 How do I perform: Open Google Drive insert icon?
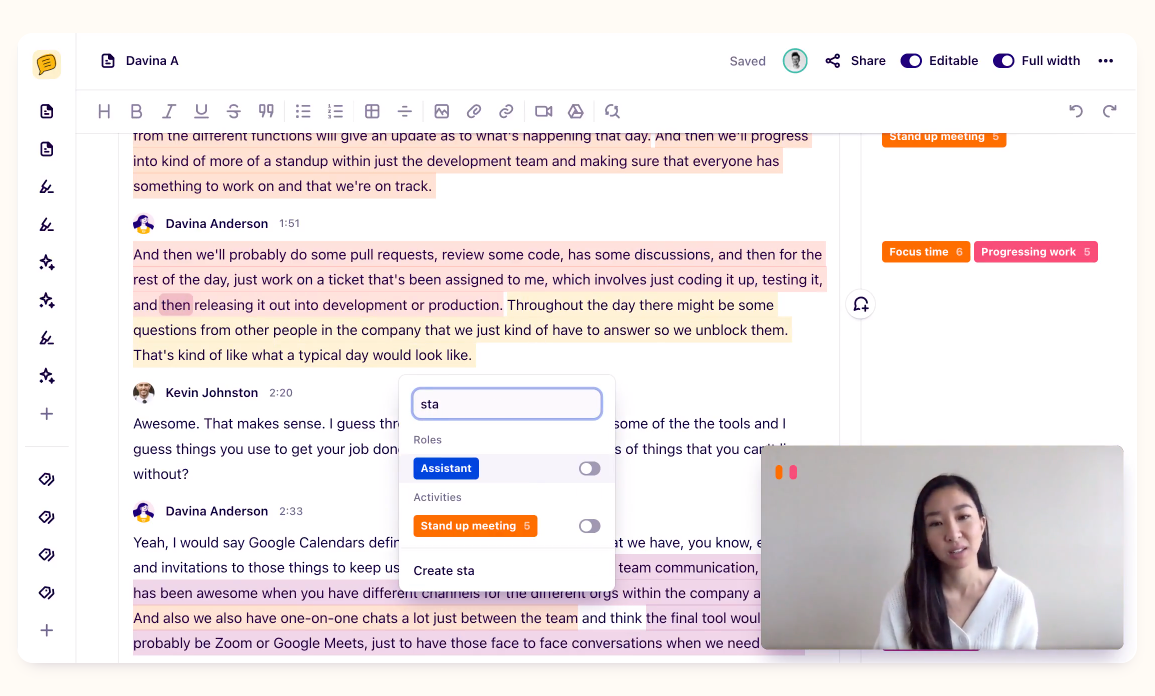576,111
